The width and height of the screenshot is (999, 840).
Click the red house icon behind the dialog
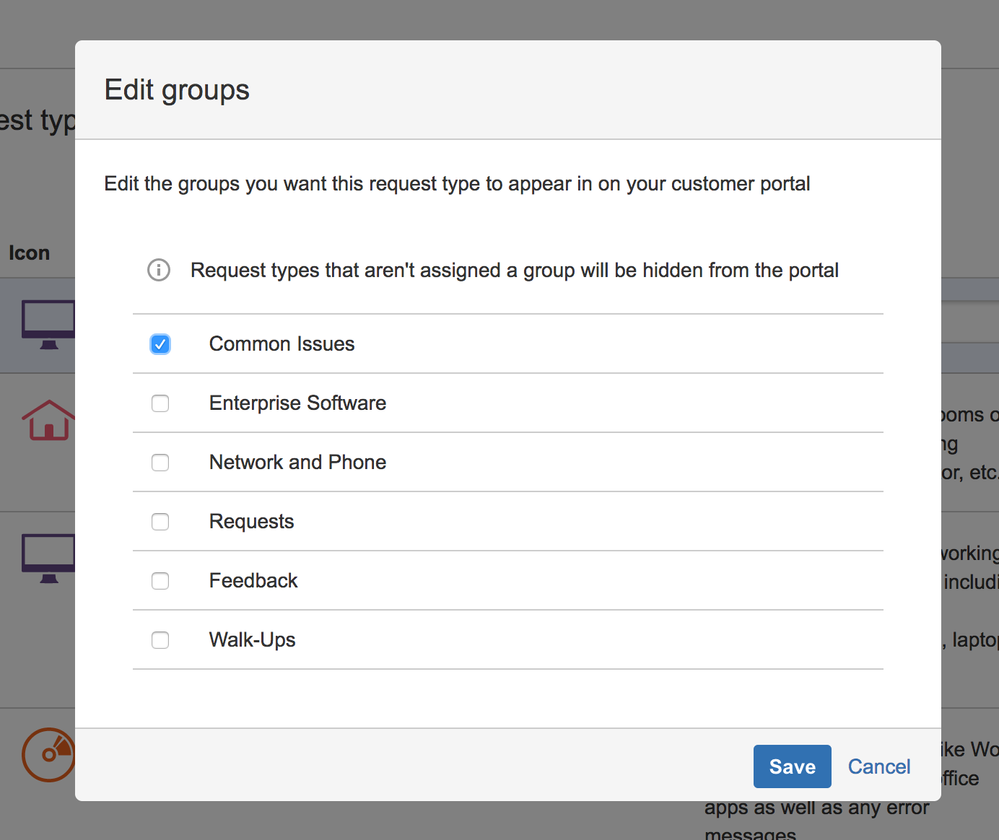[x=48, y=421]
